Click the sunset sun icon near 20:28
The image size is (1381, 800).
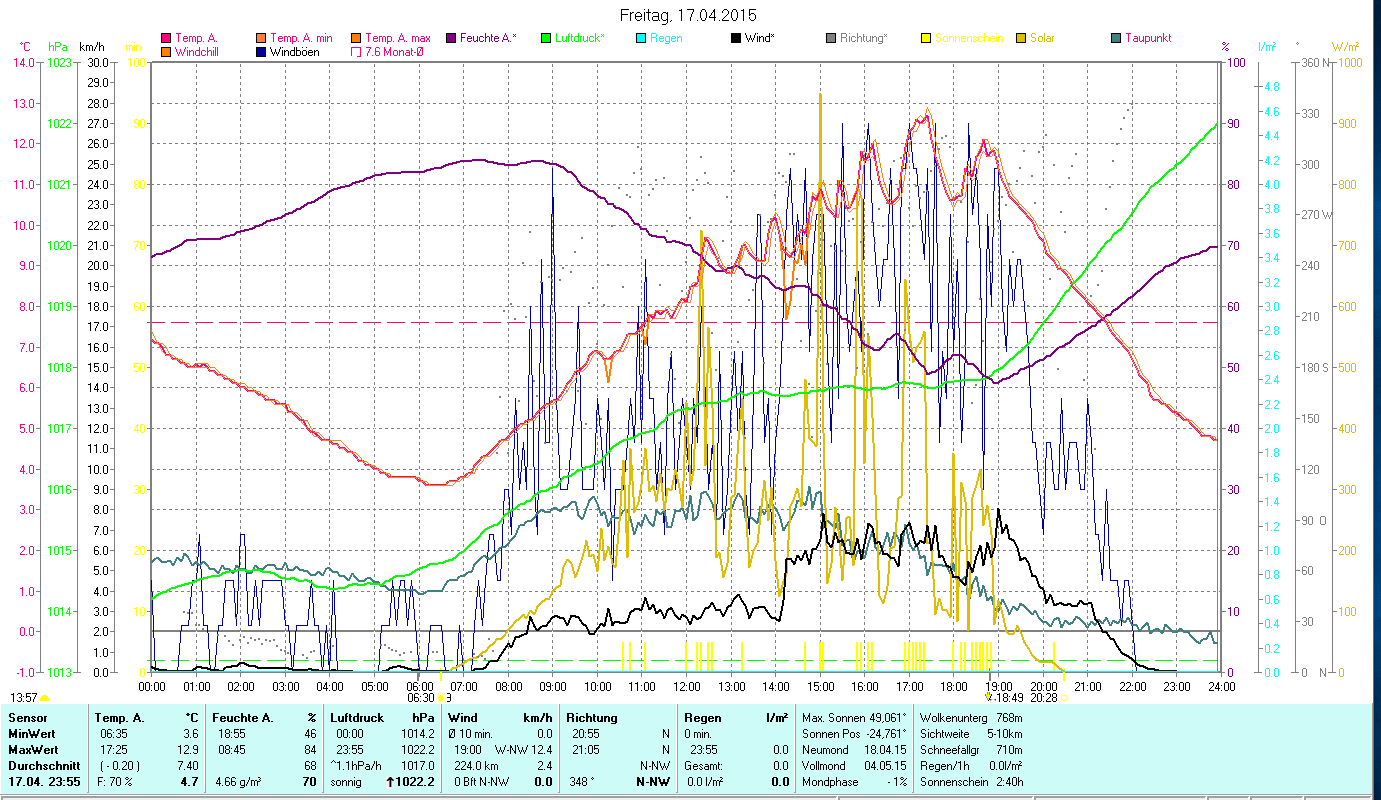[1063, 698]
